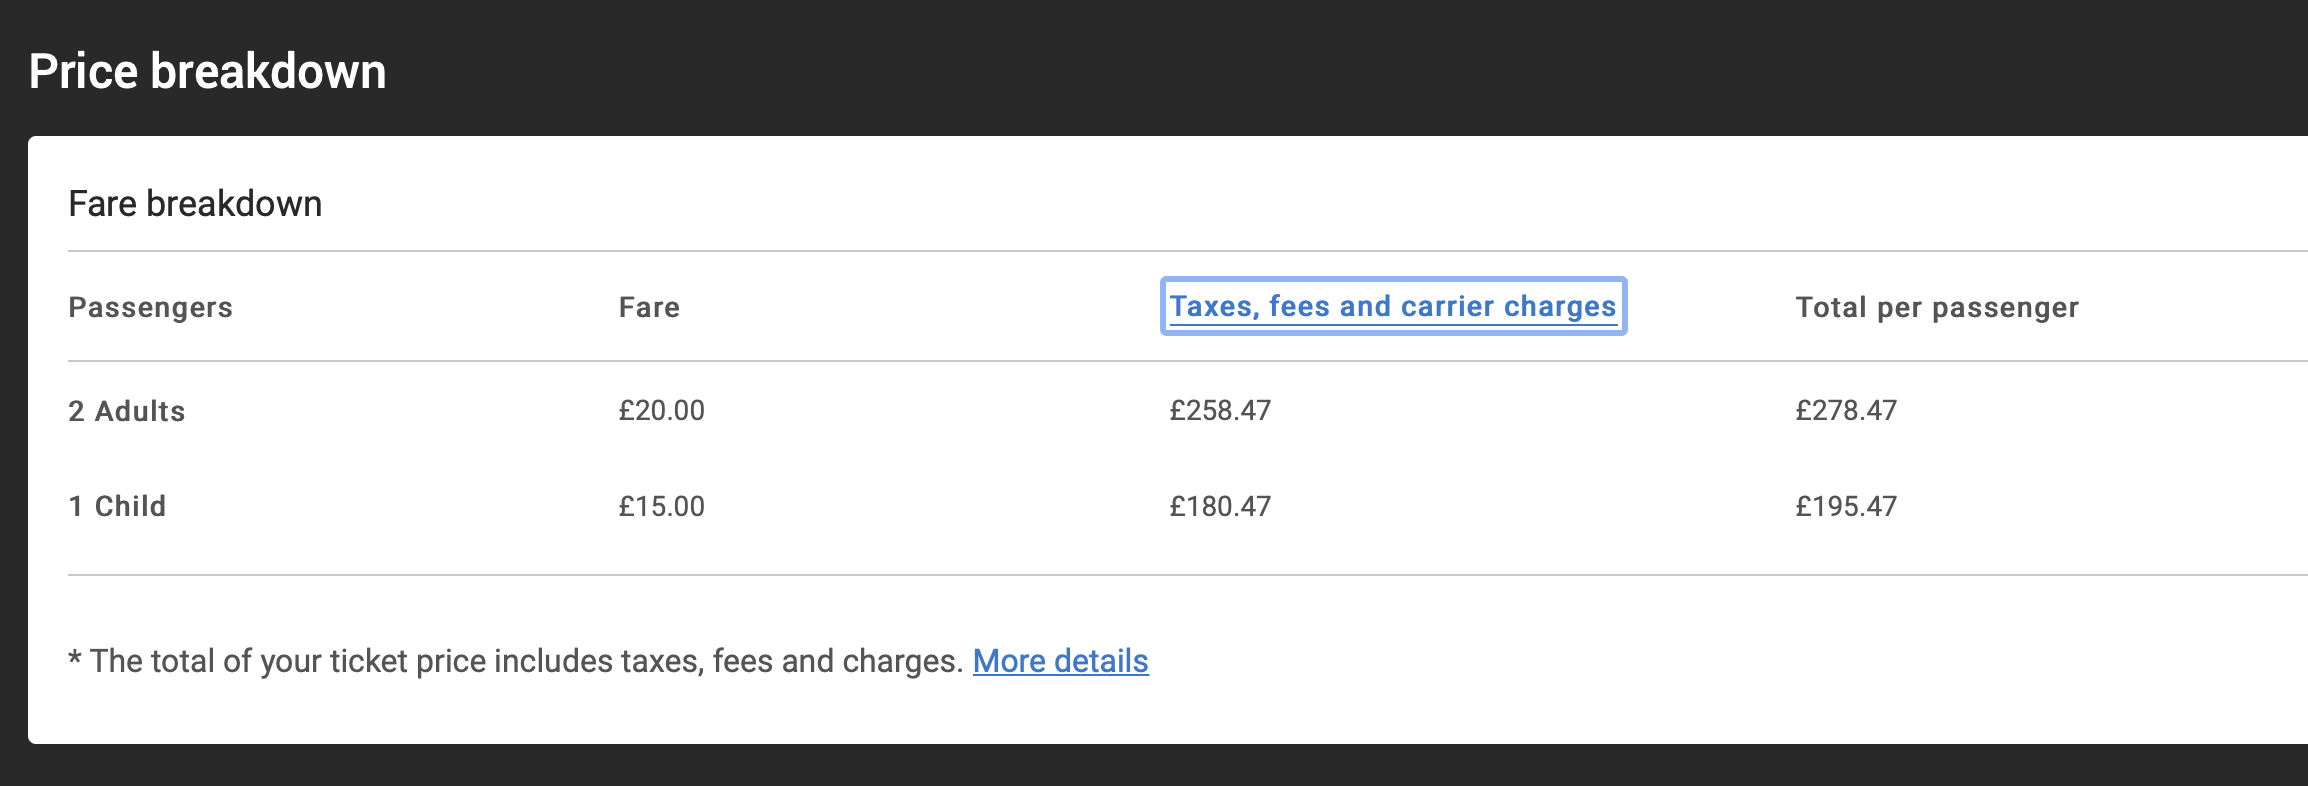The width and height of the screenshot is (2308, 786).
Task: Open Taxes, fees and carrier charges link
Action: click(1393, 306)
